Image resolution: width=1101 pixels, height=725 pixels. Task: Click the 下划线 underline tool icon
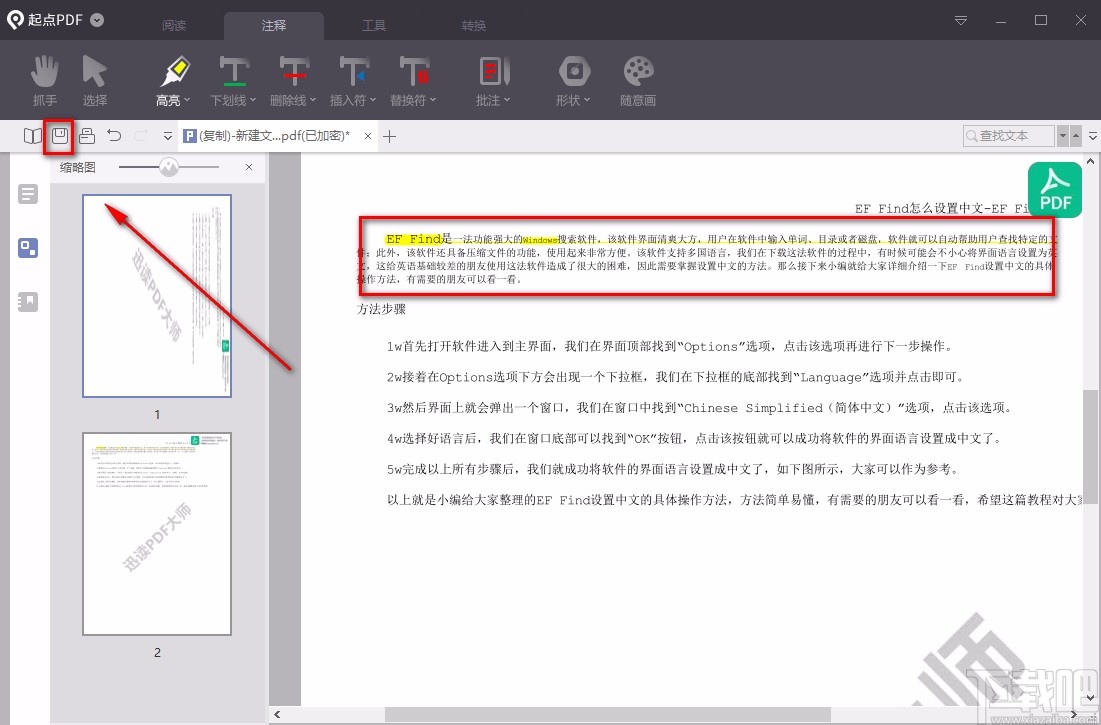(x=234, y=72)
